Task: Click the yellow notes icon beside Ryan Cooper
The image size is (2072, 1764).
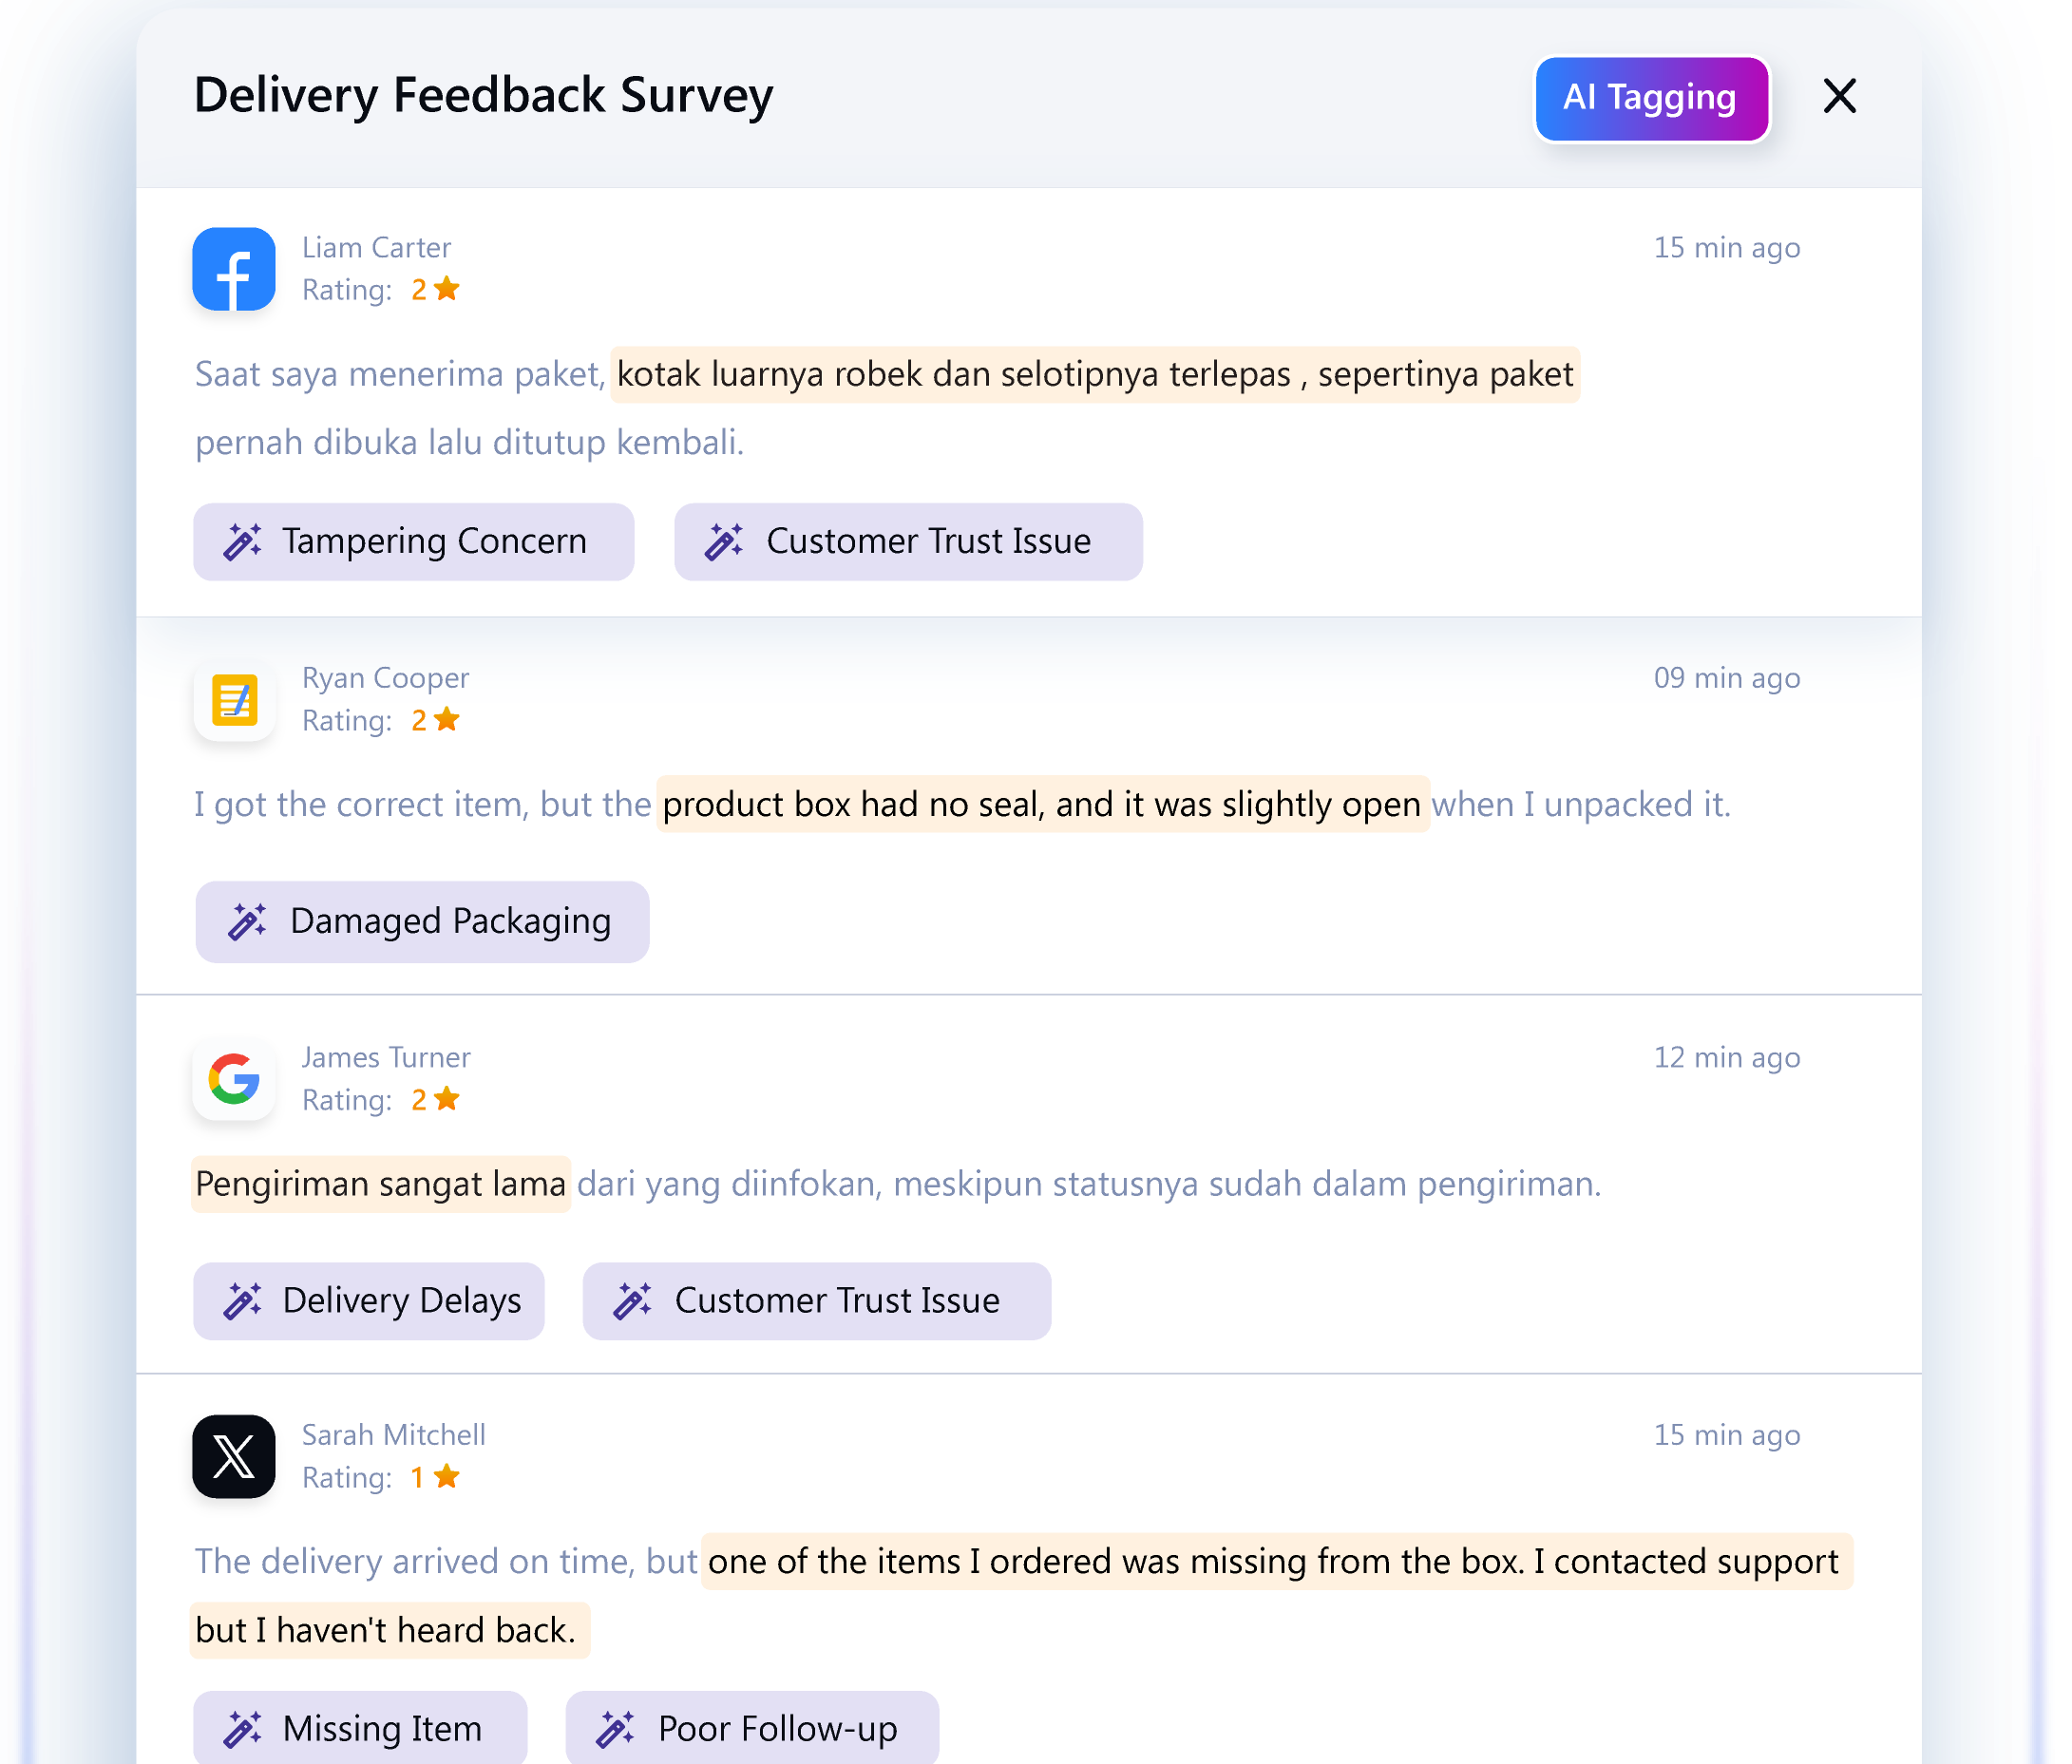Action: [x=234, y=700]
